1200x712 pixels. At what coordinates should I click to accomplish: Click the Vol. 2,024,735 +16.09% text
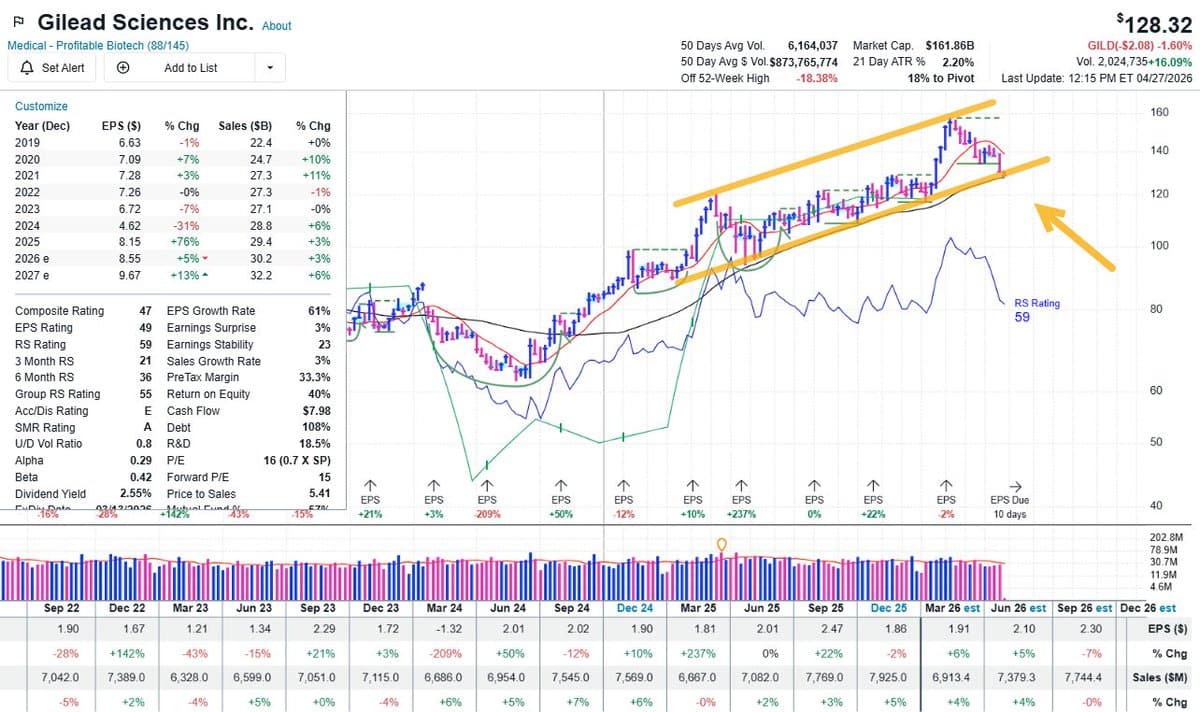click(1134, 62)
